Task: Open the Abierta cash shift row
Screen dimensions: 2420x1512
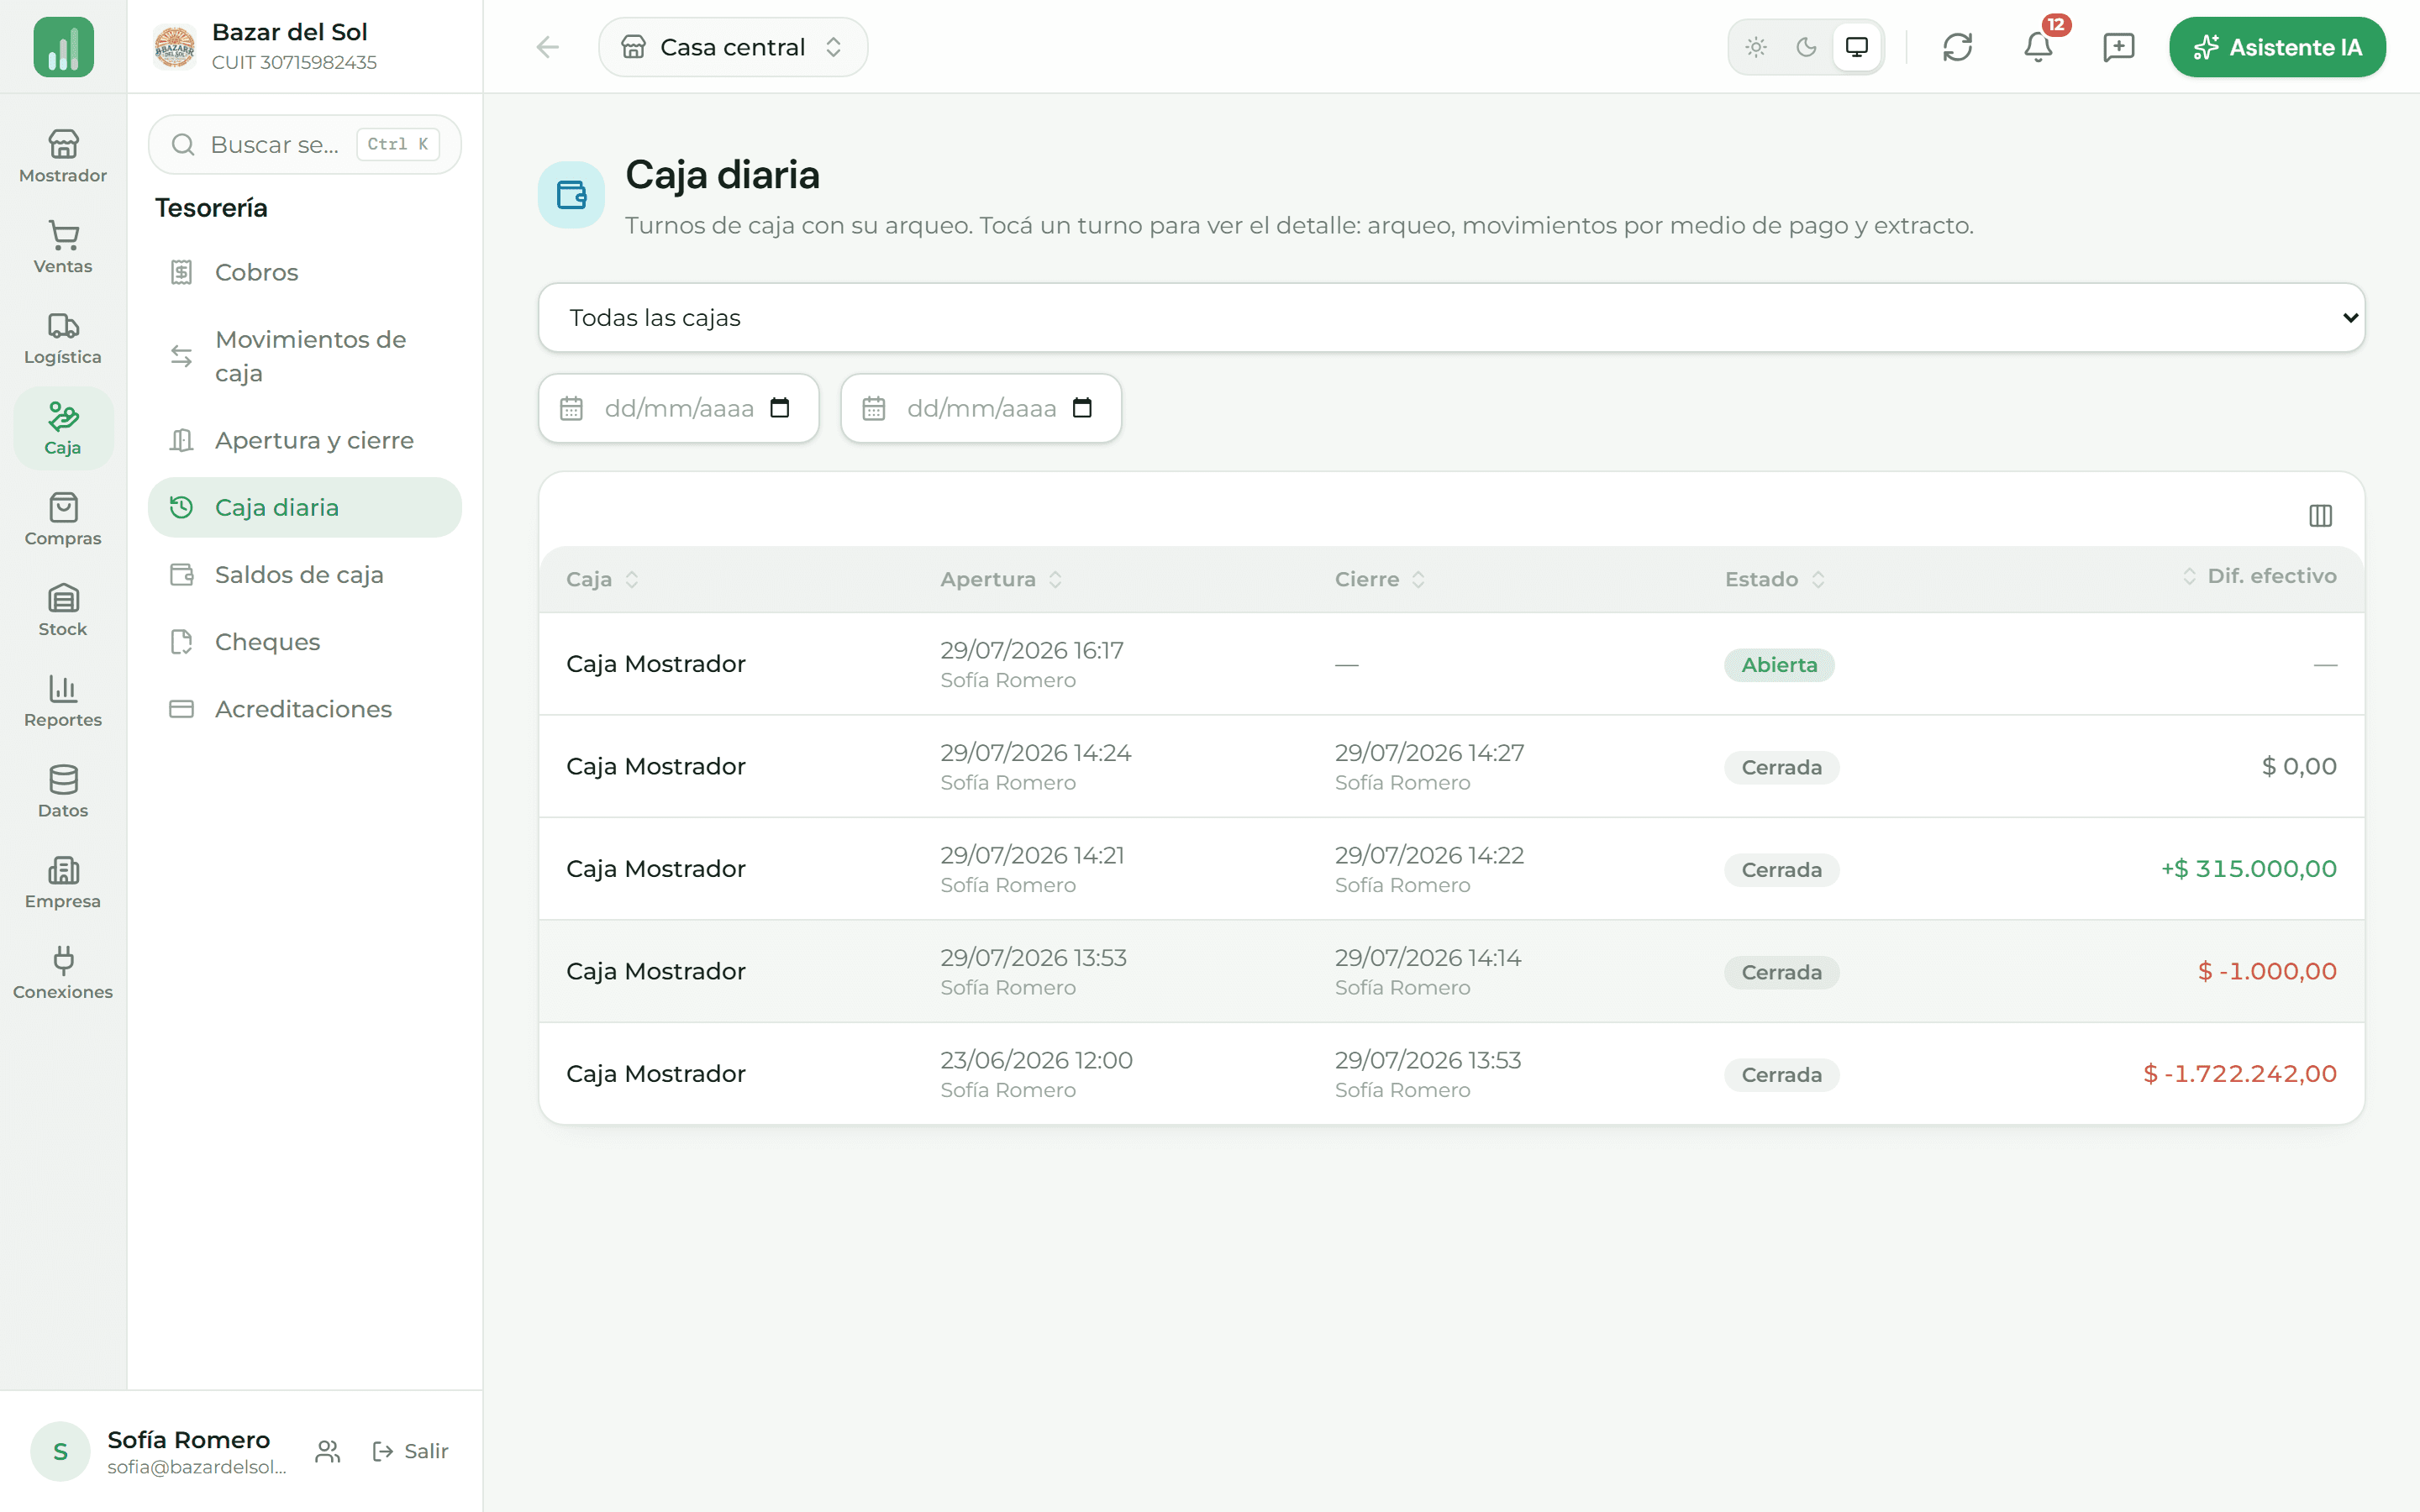Action: (x=1451, y=664)
